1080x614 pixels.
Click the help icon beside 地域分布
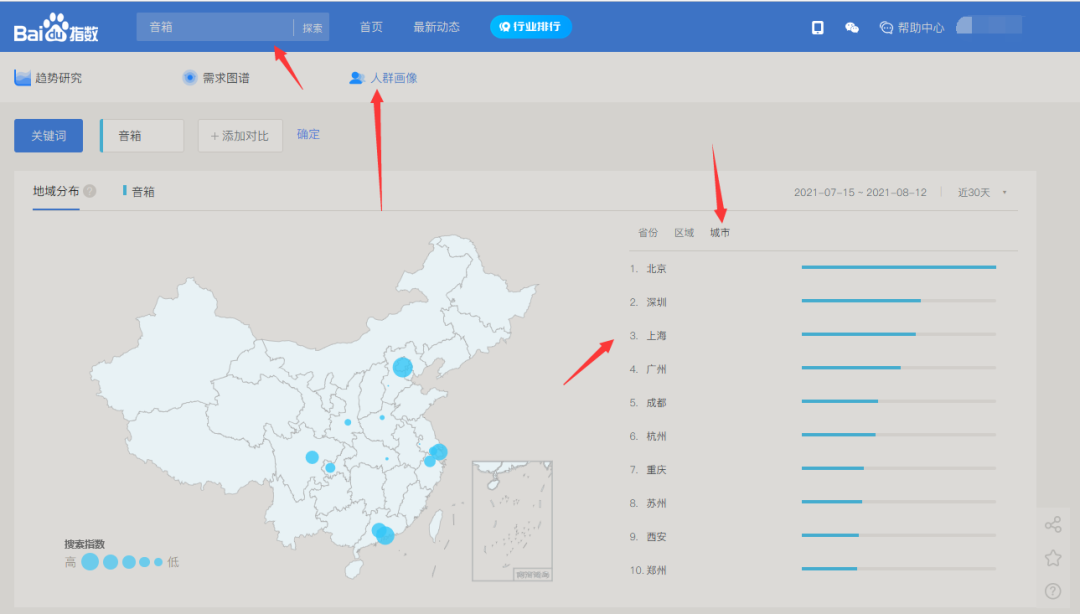click(x=91, y=191)
